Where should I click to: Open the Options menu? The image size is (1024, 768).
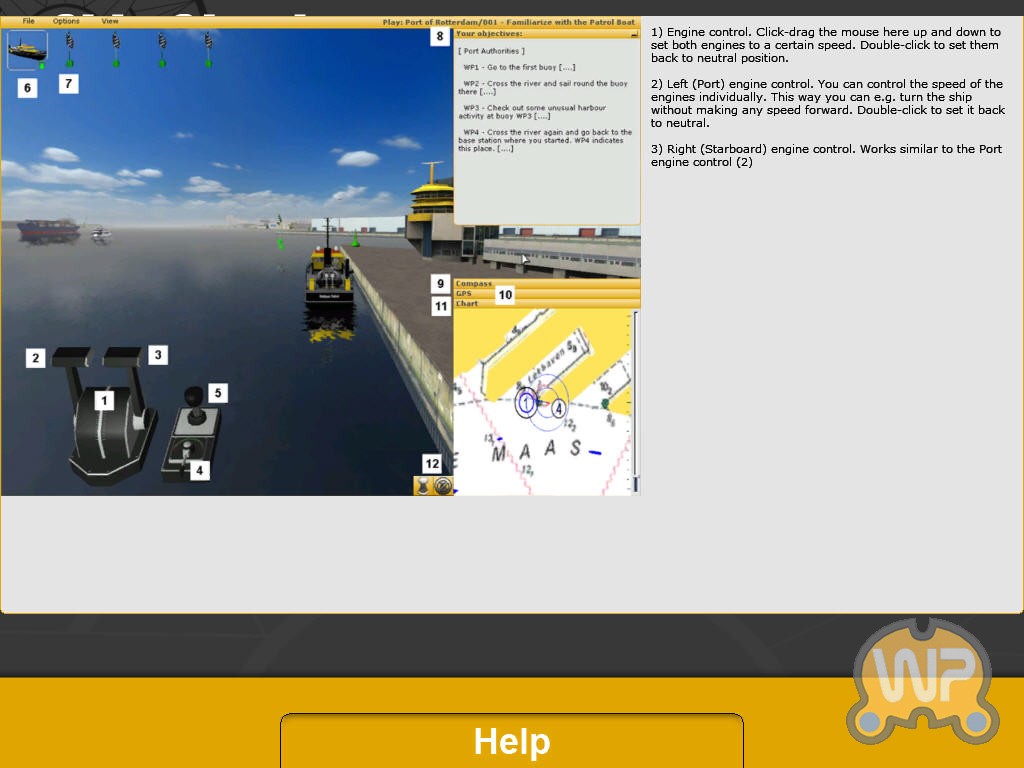(x=66, y=21)
